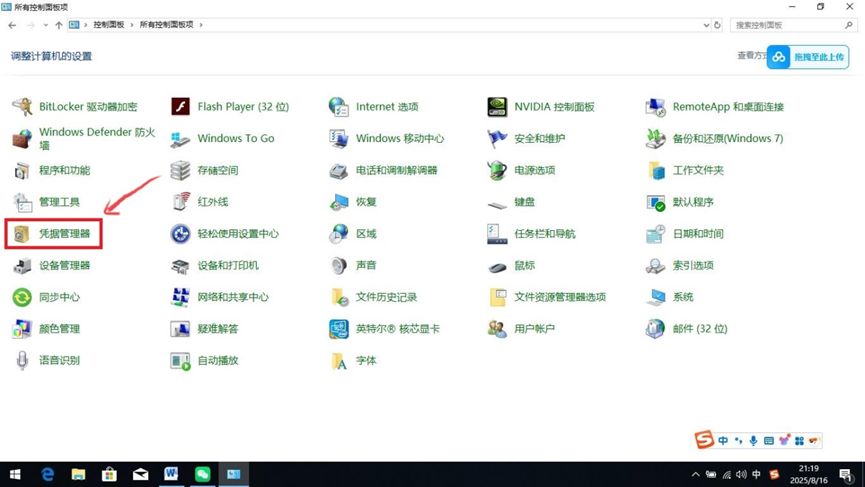Image resolution: width=865 pixels, height=487 pixels.
Task: Open the 区域 globe clock icon
Action: [338, 234]
